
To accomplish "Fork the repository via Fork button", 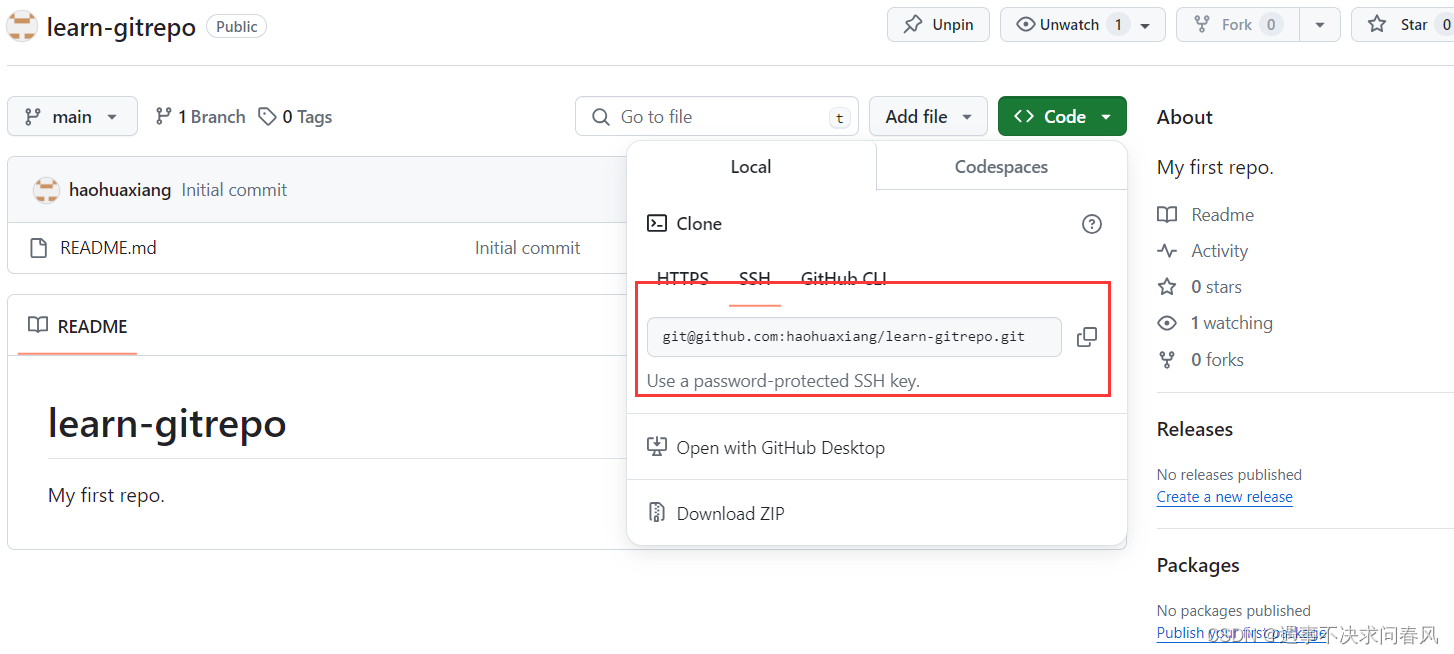I will pos(1237,24).
